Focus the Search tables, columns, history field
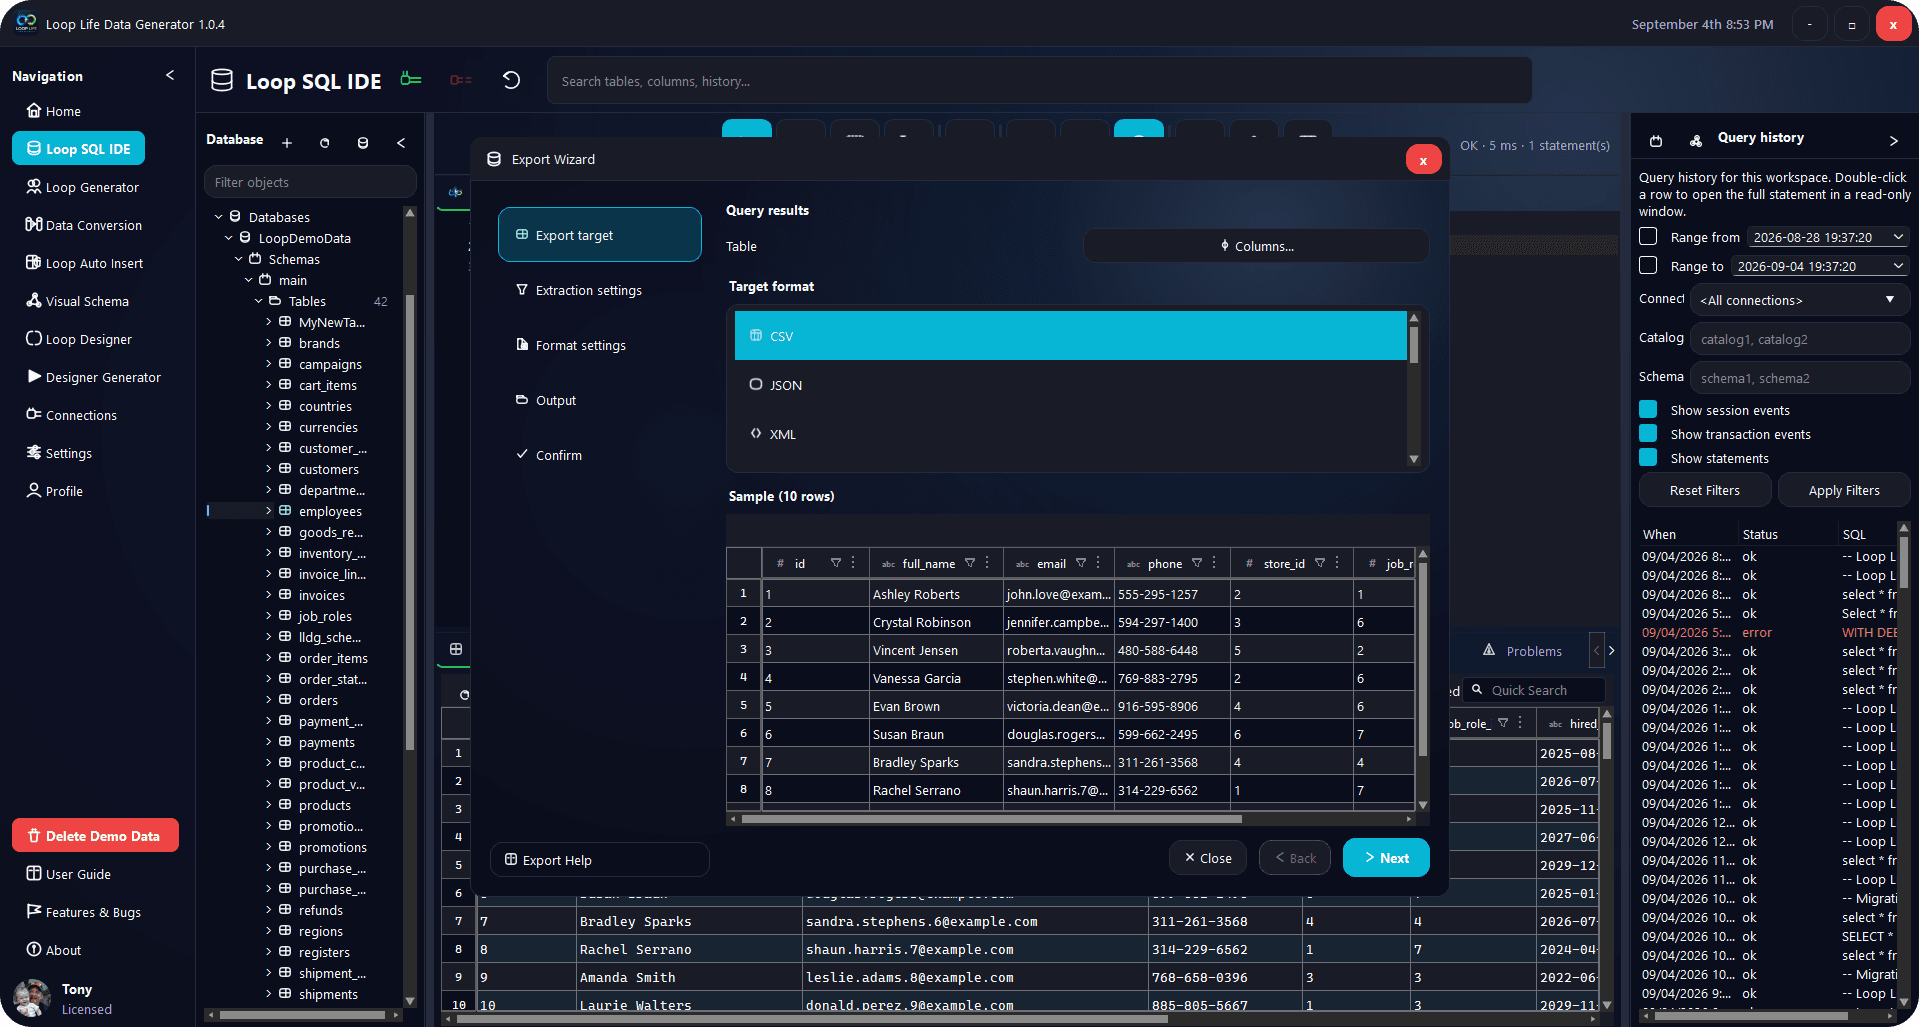The width and height of the screenshot is (1919, 1027). coord(1039,81)
